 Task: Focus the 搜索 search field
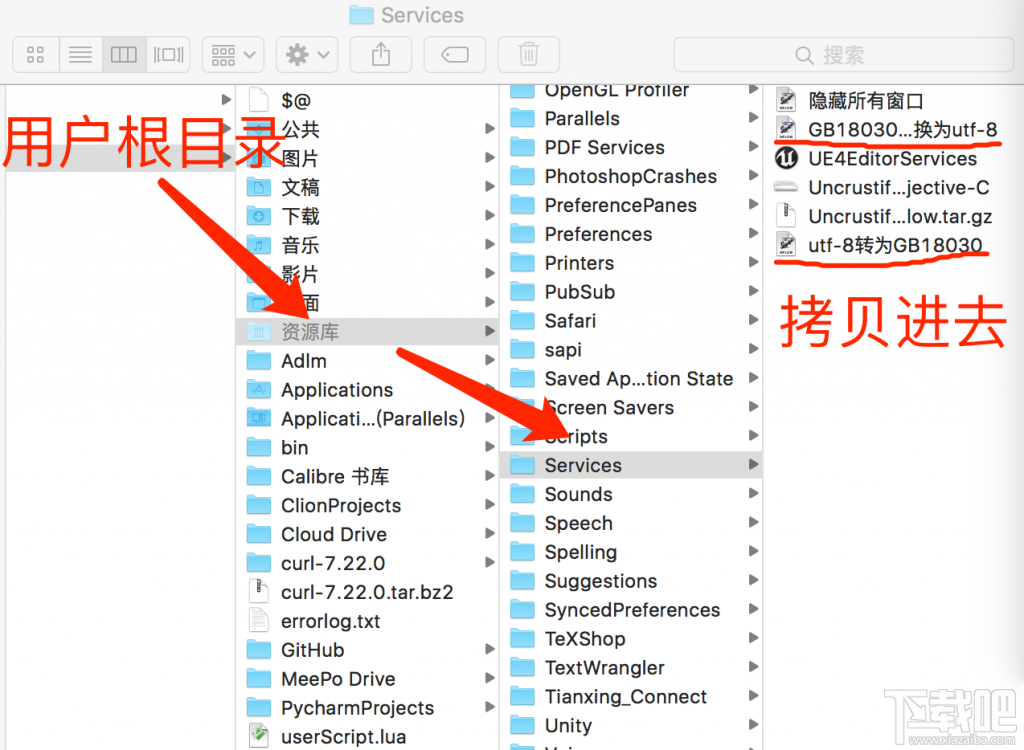point(843,55)
